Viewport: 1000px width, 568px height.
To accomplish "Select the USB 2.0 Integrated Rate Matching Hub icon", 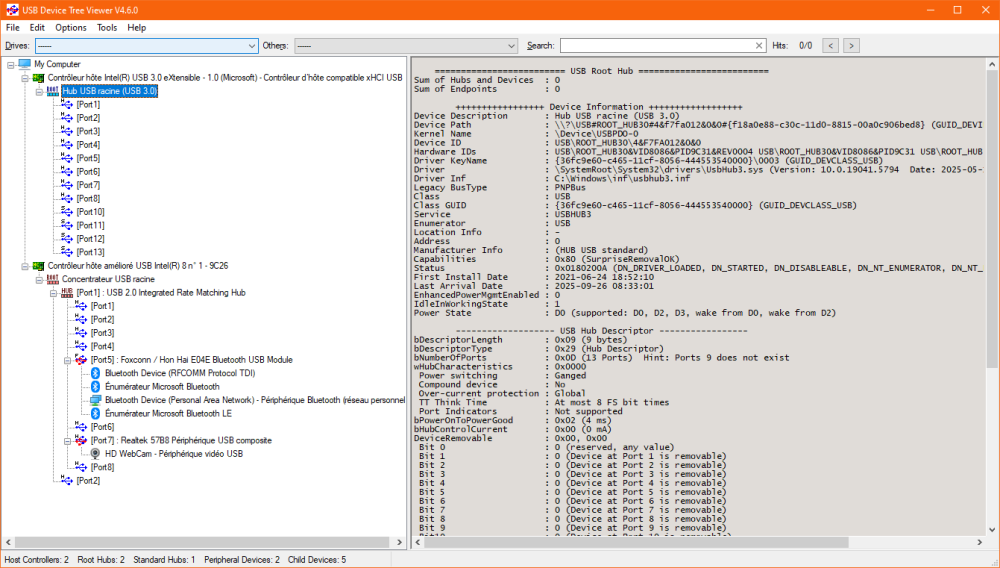I will 67,293.
